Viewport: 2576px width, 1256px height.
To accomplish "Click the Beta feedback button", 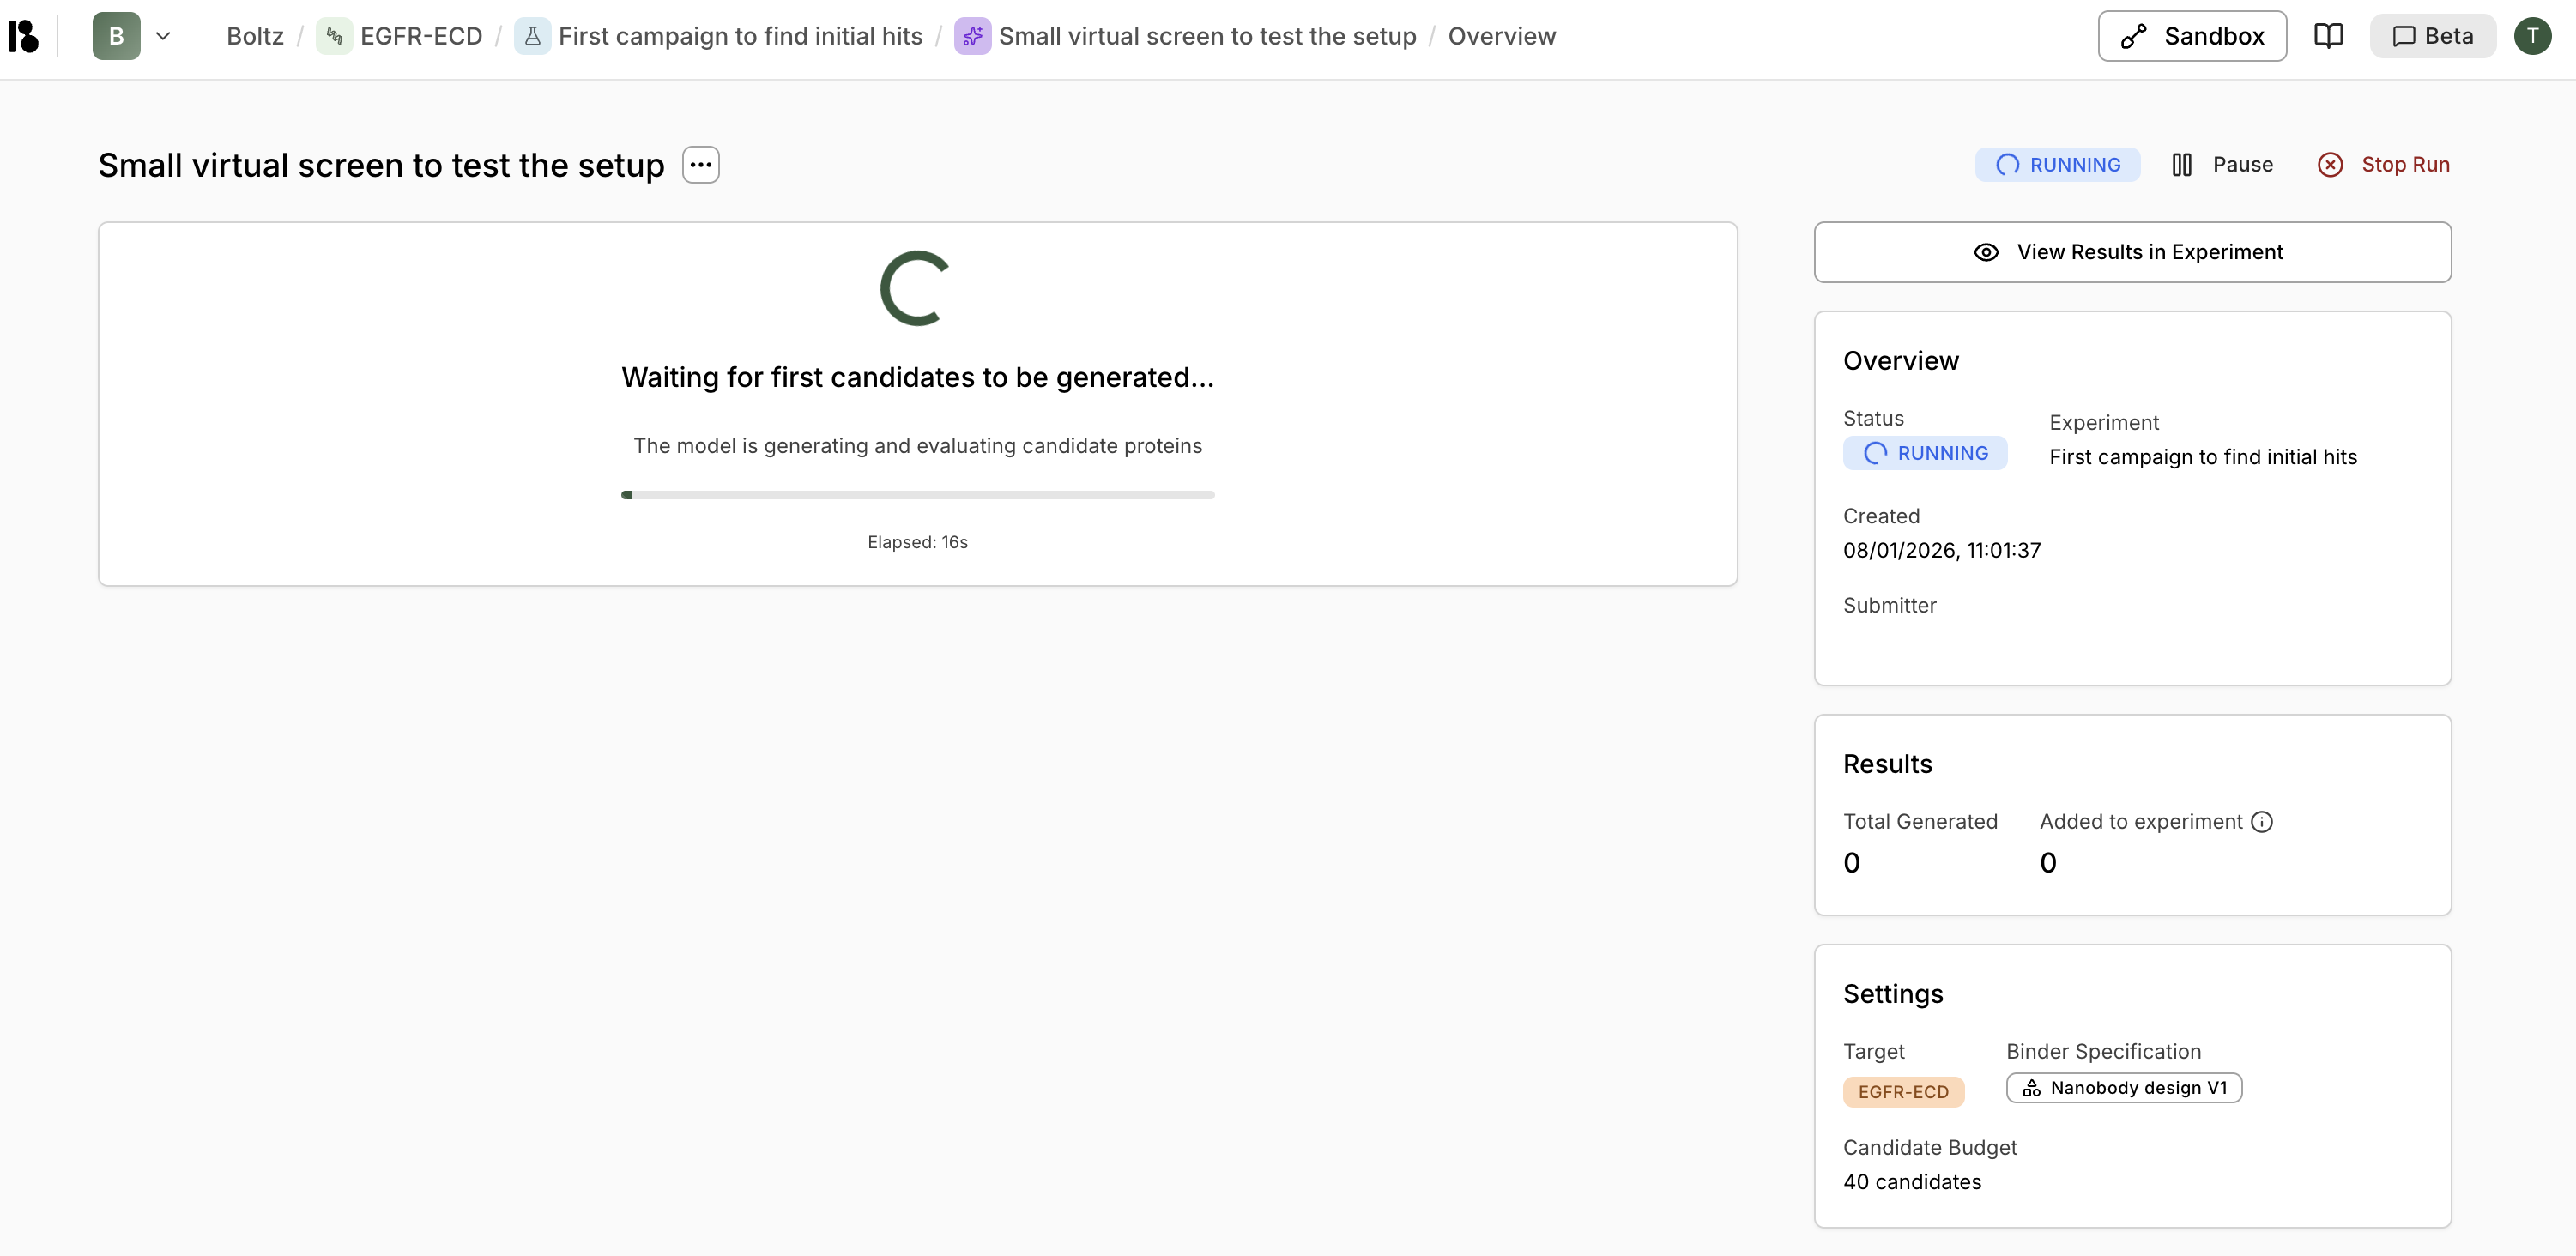I will tap(2432, 36).
